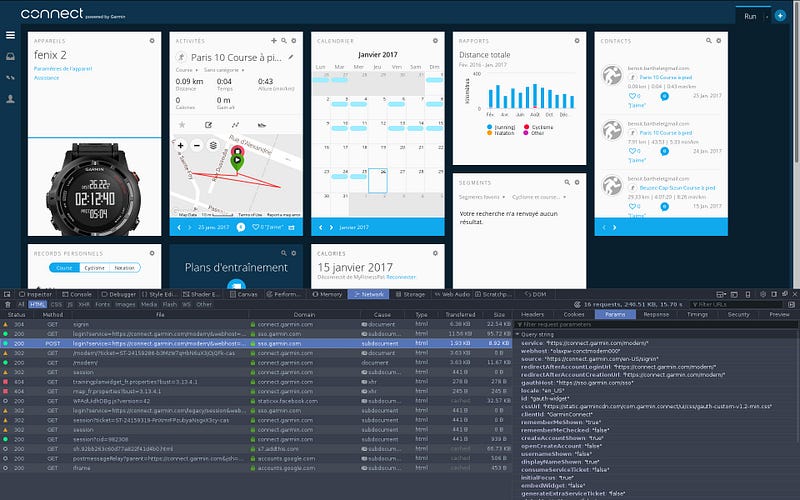
Task: Select calendar day 26 in Janvier 2017
Action: click(378, 181)
